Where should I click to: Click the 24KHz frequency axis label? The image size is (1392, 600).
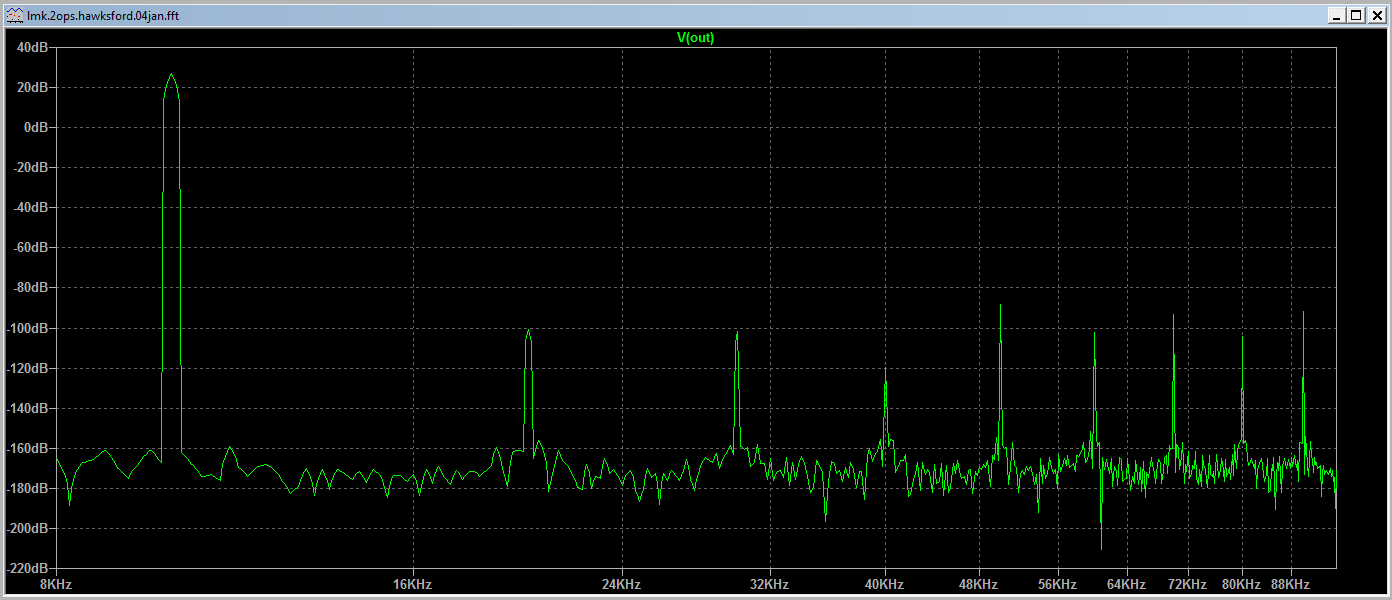click(x=621, y=584)
